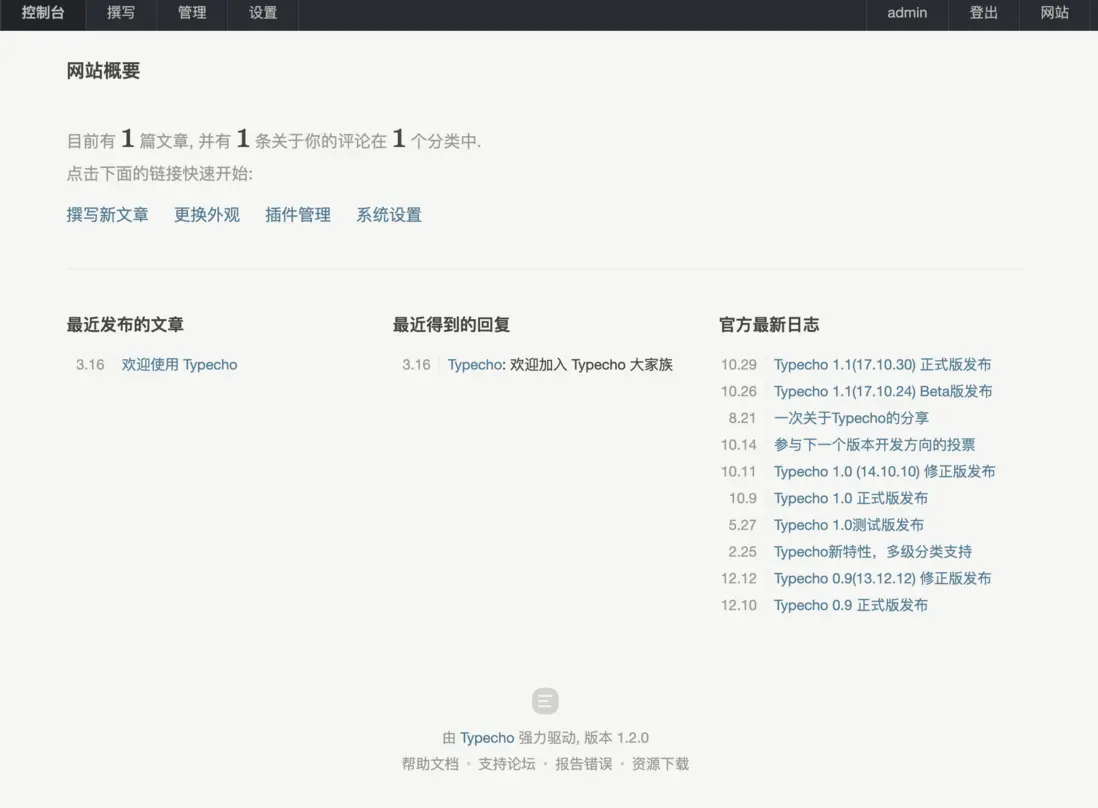Viewport: 1098px width, 808px height.
Task: Open 更换外观 to change themes
Action: (x=206, y=214)
